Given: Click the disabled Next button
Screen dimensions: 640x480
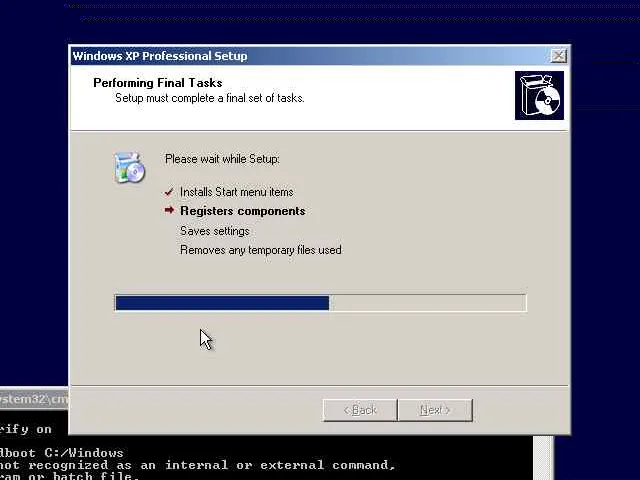Looking at the screenshot, I should pos(435,410).
